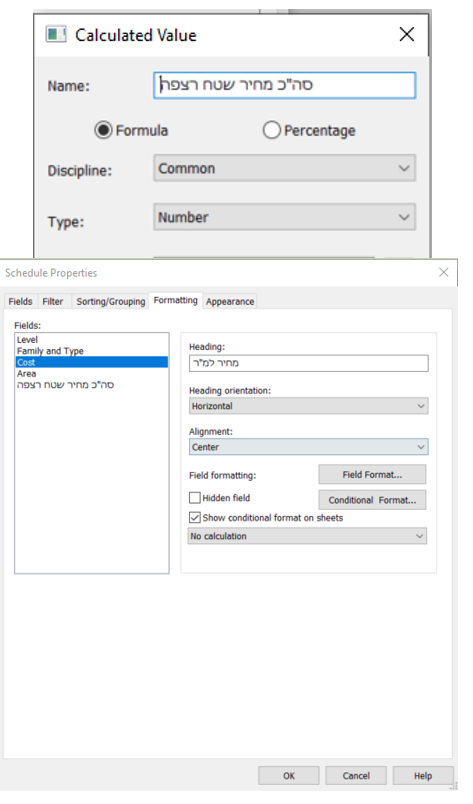Viewport: 473px width, 804px height.
Task: Select the Formula radio button
Action: (103, 130)
